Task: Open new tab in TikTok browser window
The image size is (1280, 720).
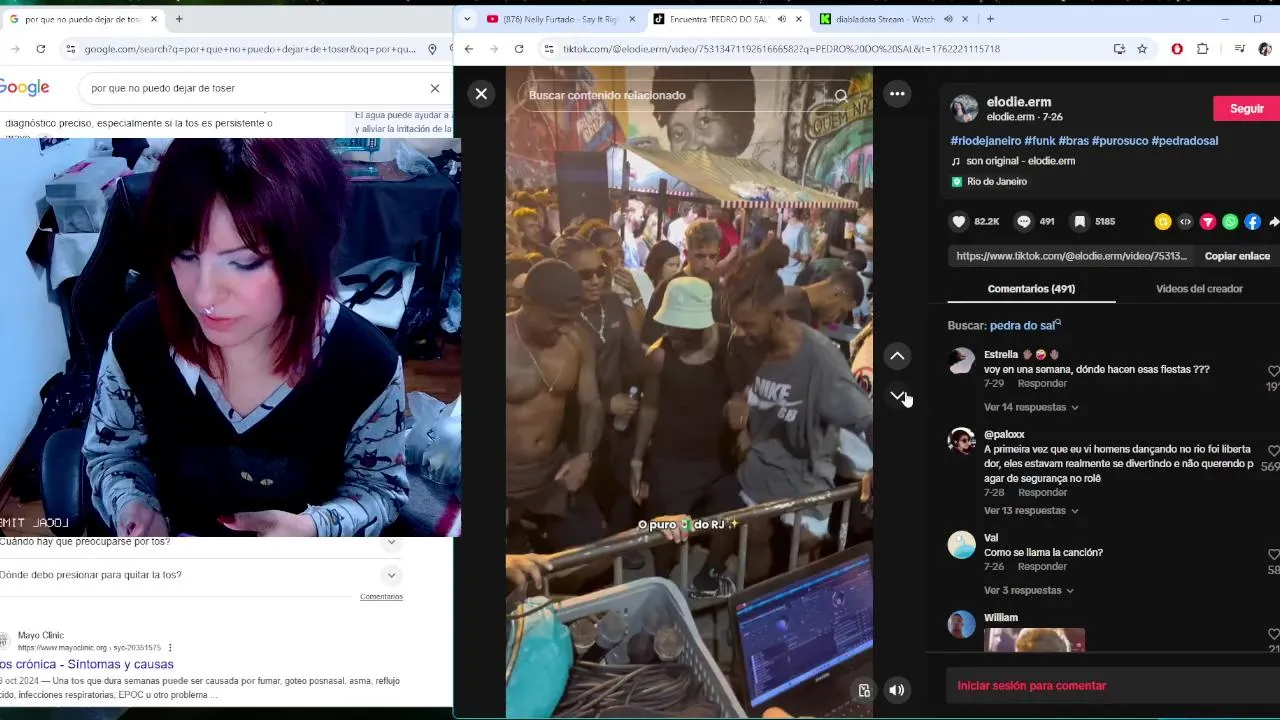Action: pyautogui.click(x=990, y=19)
